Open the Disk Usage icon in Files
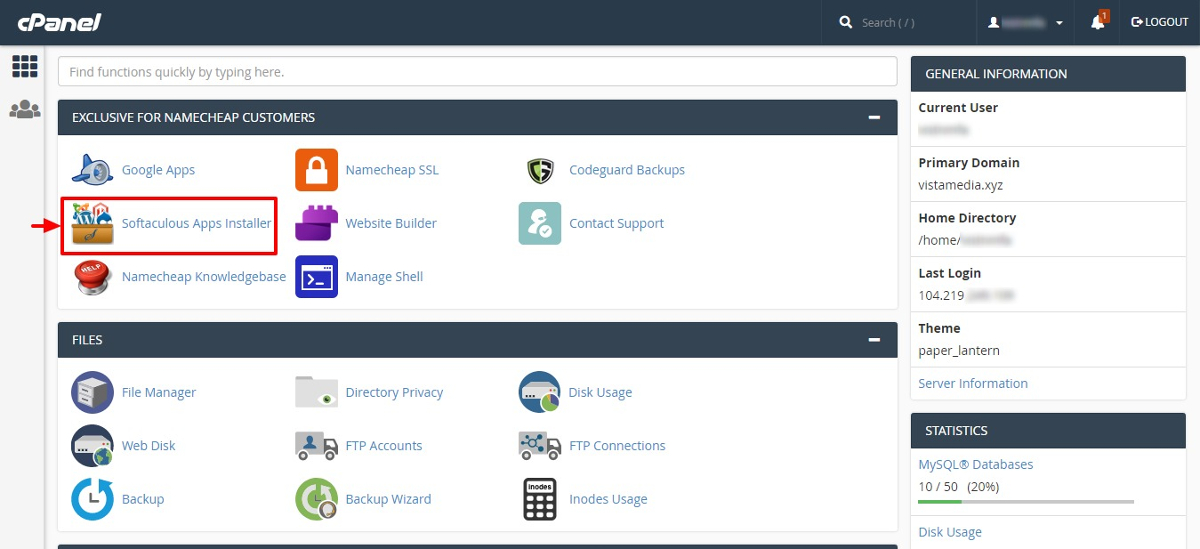 (540, 392)
